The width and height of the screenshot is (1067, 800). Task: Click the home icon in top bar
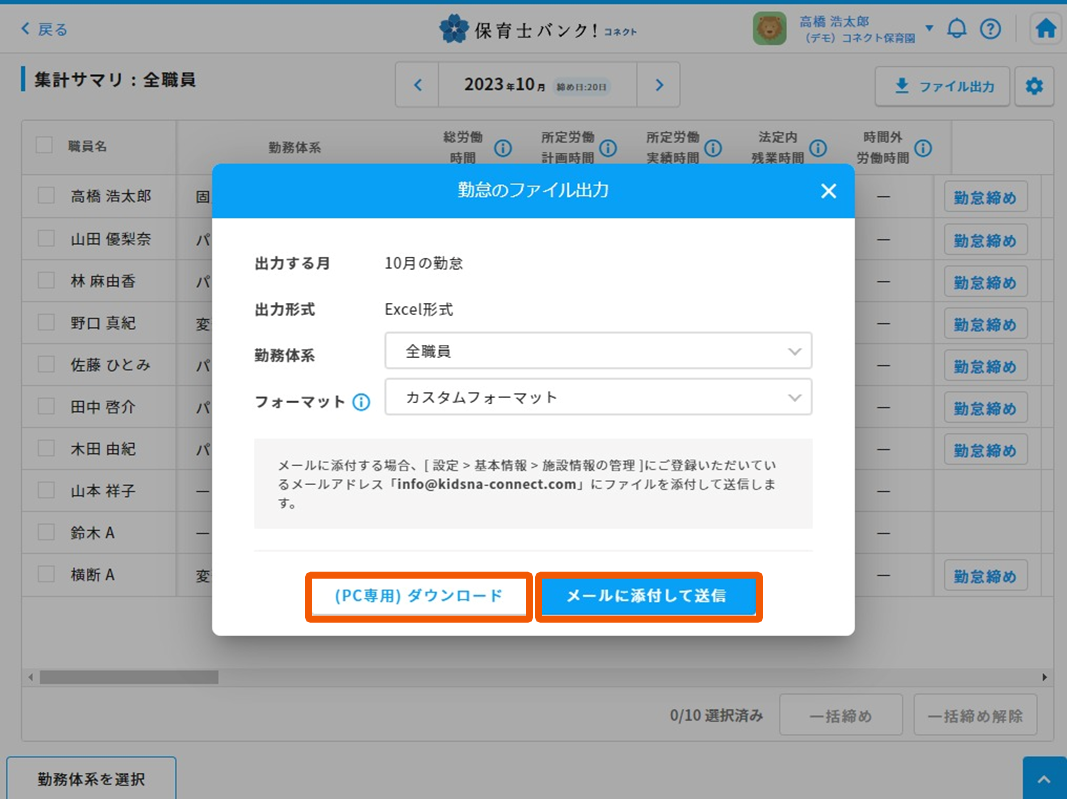[1046, 29]
